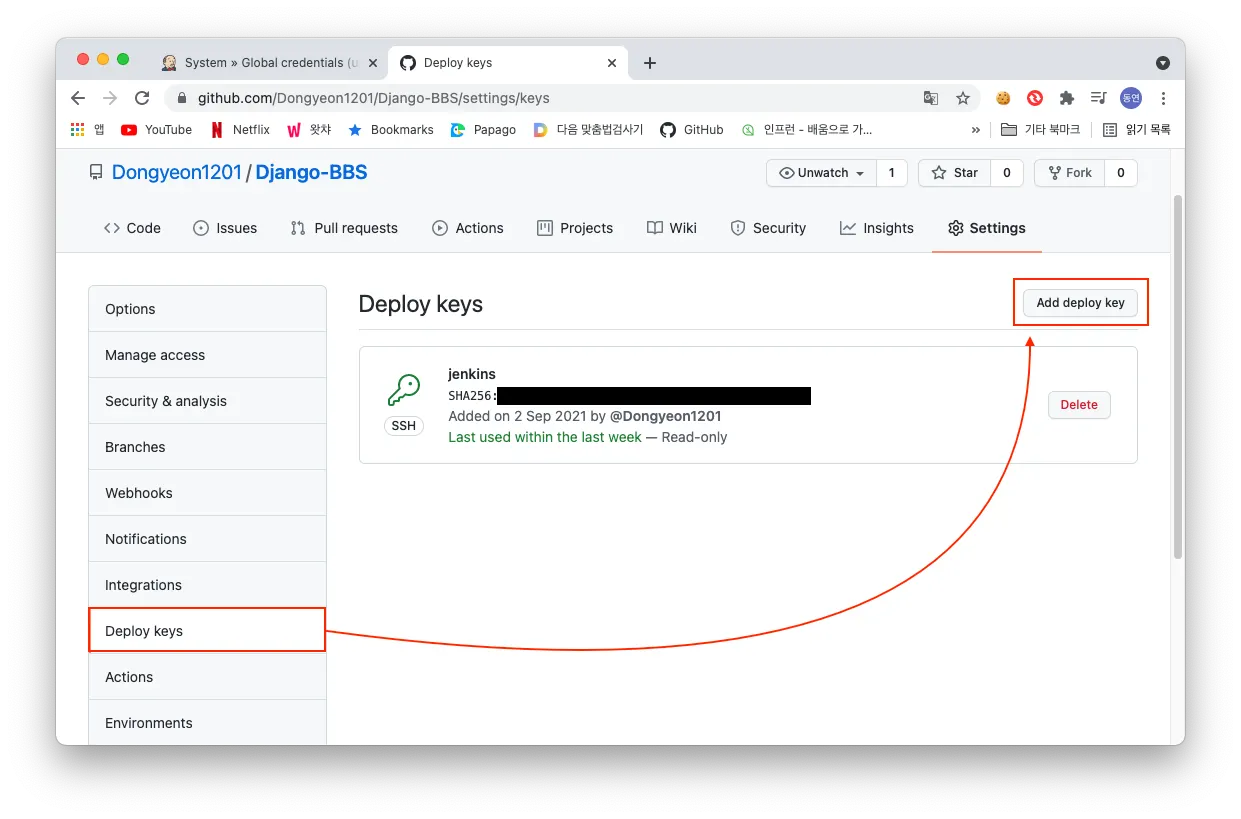Viewport: 1241px width, 819px height.
Task: Click the browser forward arrow
Action: pyautogui.click(x=110, y=98)
